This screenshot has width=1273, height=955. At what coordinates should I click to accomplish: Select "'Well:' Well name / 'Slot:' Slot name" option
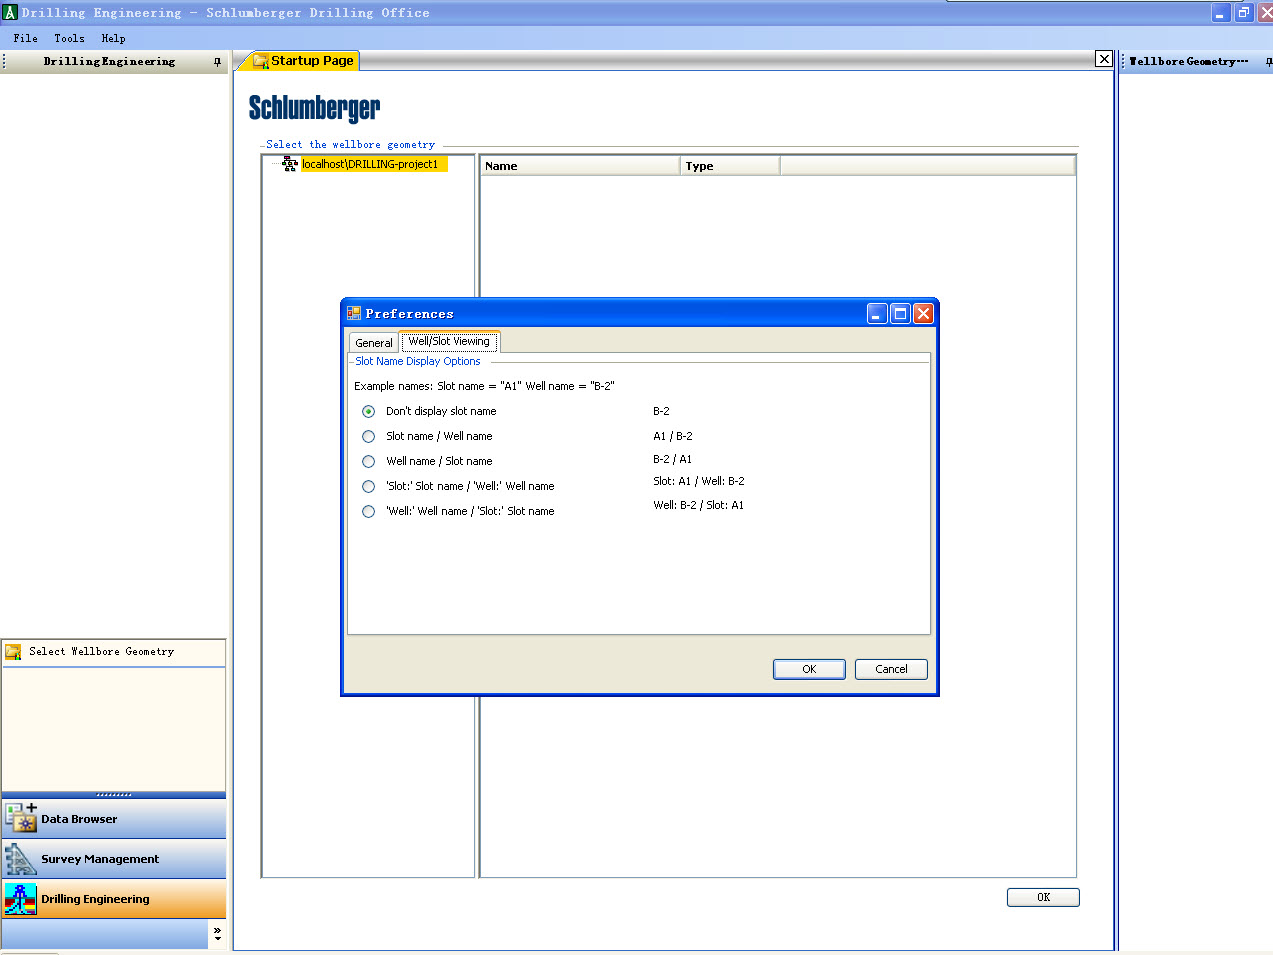click(x=369, y=511)
